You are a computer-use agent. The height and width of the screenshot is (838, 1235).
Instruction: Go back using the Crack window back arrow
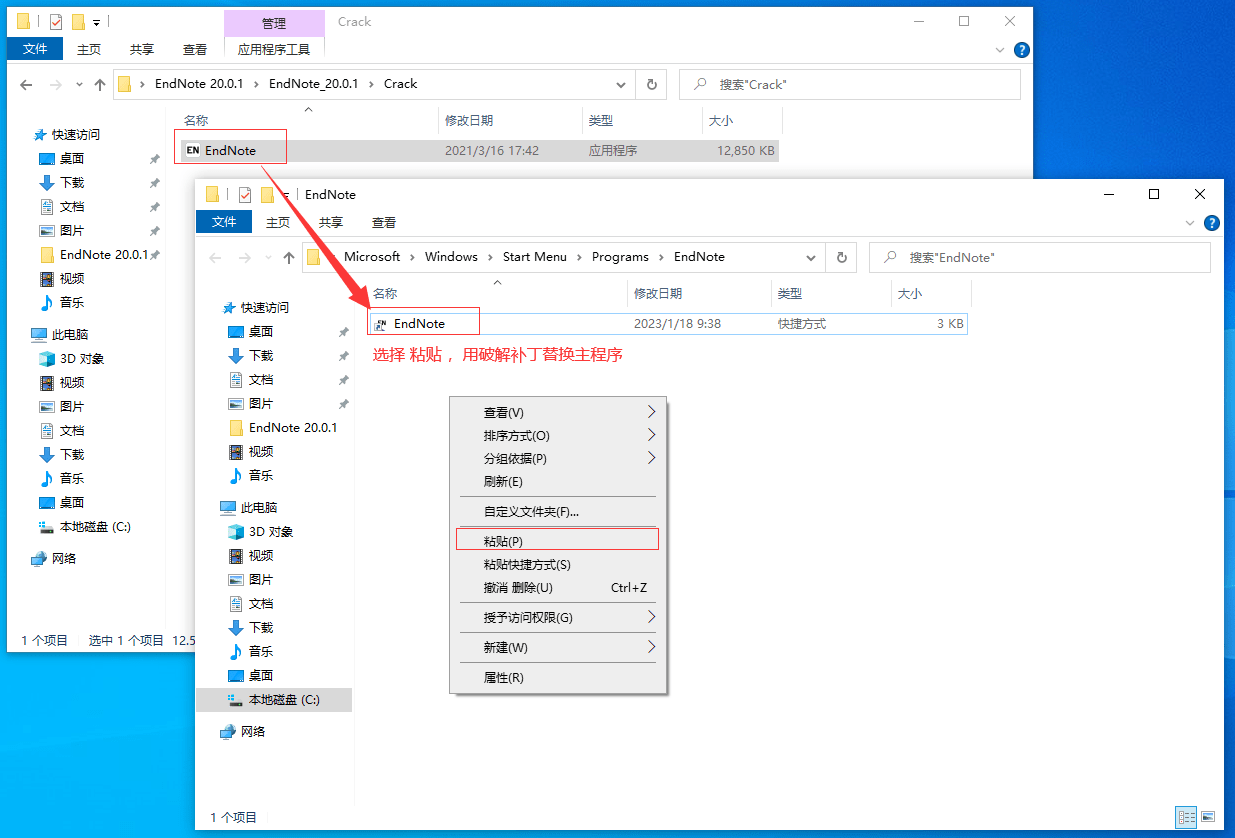click(27, 85)
